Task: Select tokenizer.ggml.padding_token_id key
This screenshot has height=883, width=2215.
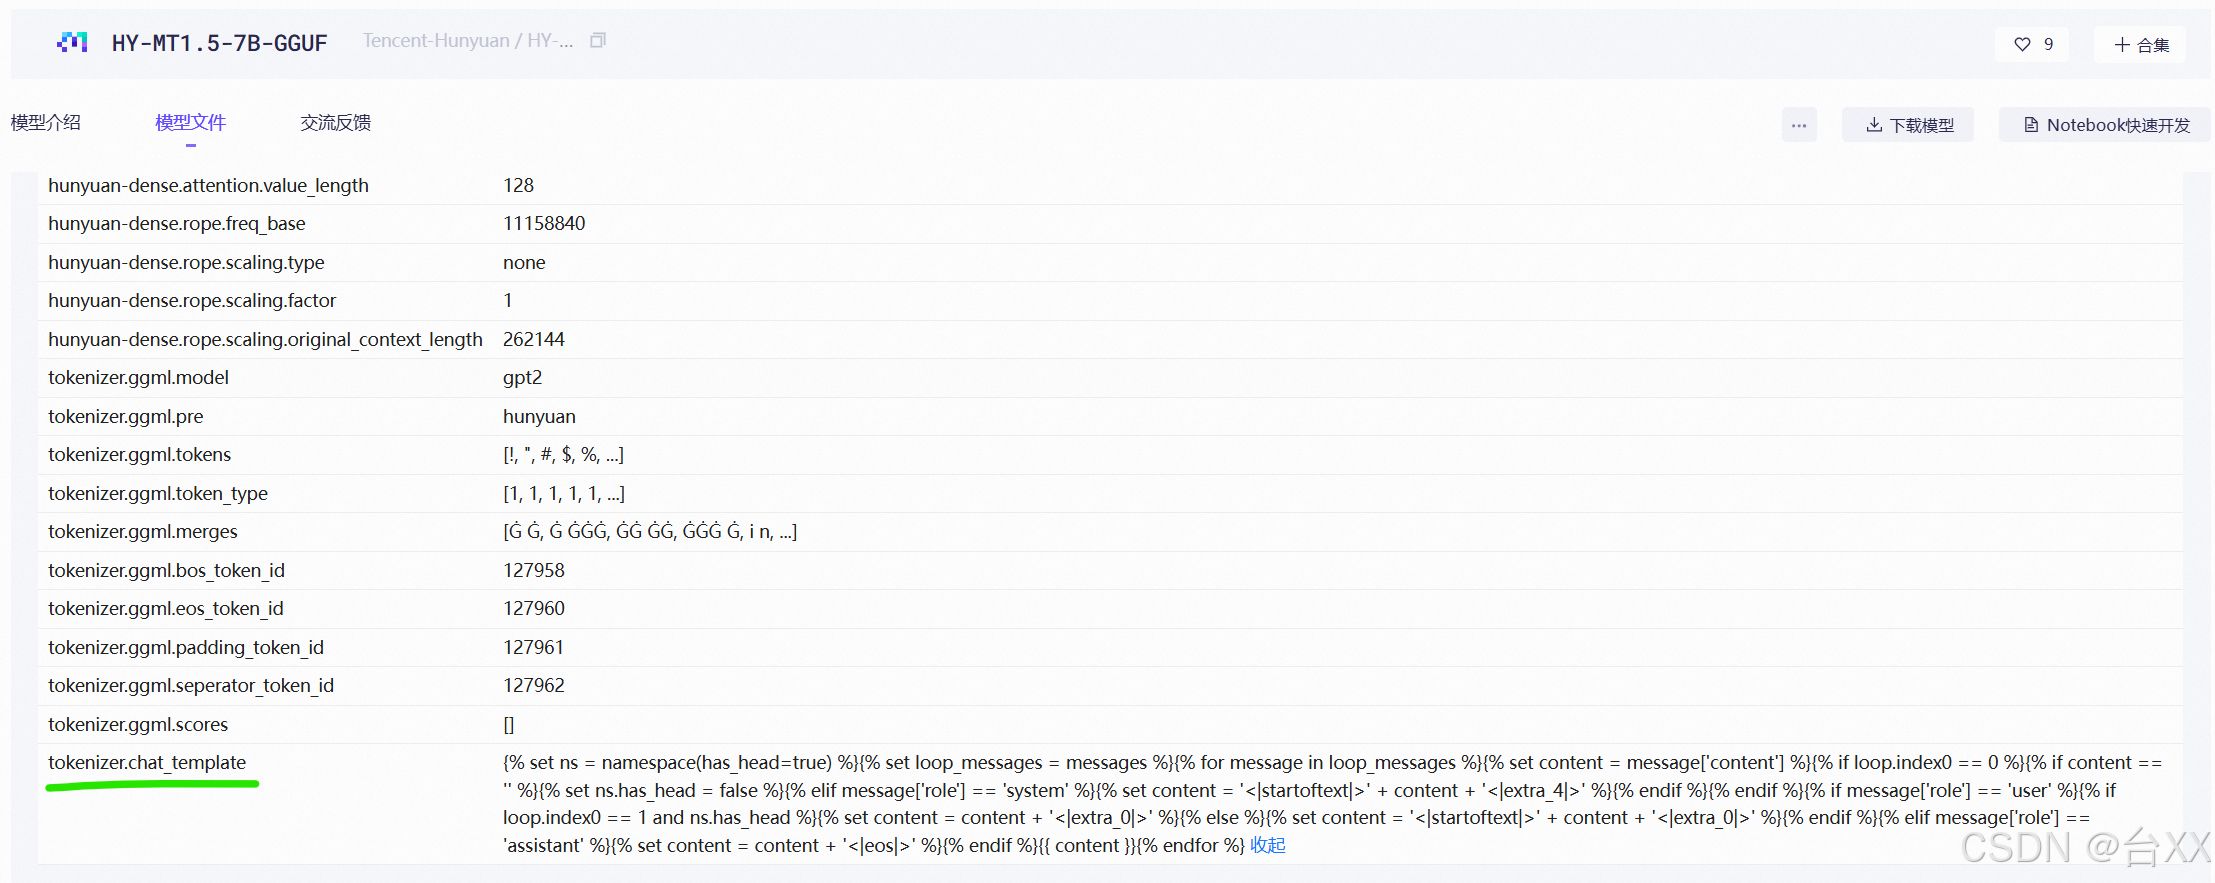Action: (186, 647)
